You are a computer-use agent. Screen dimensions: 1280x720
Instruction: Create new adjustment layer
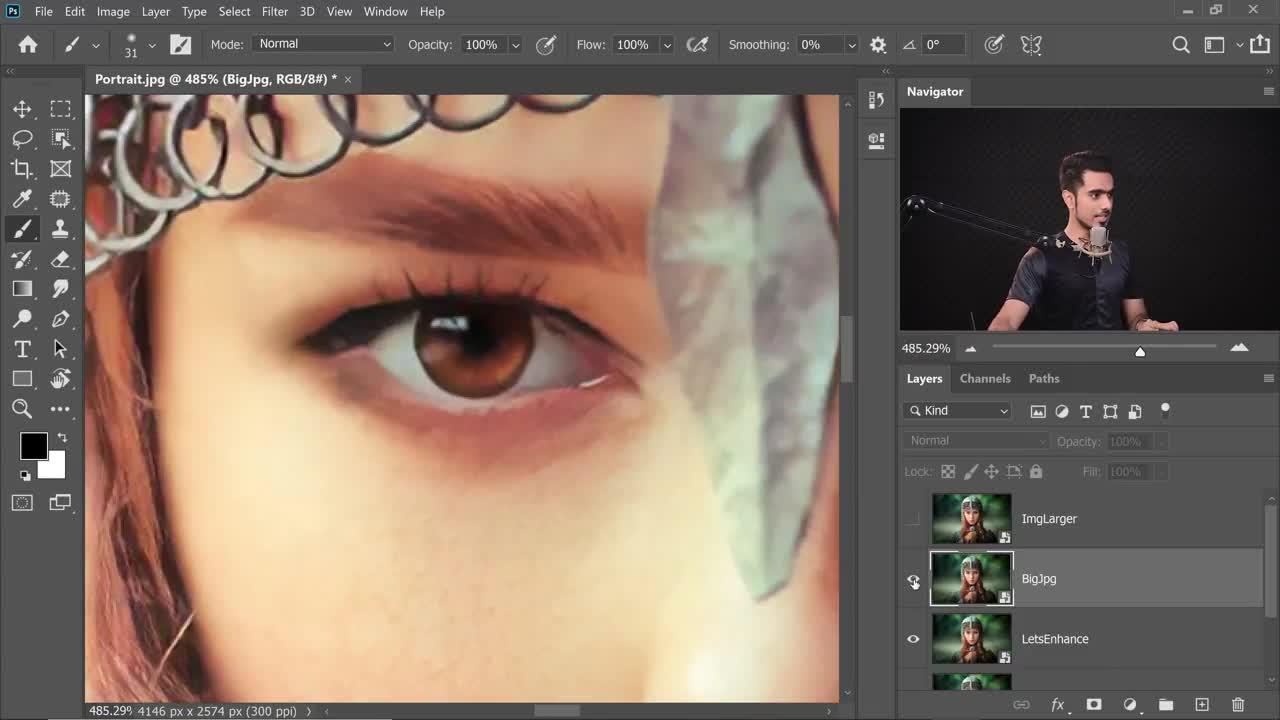click(x=1130, y=705)
